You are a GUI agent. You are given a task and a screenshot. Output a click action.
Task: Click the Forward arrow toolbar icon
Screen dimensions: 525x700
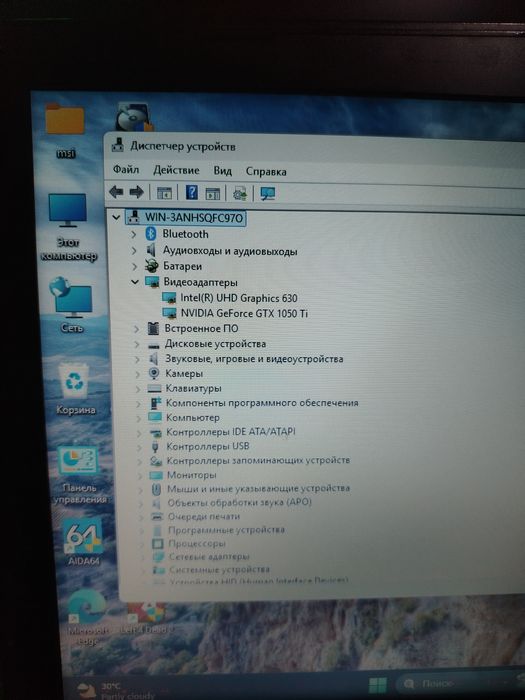(136, 192)
